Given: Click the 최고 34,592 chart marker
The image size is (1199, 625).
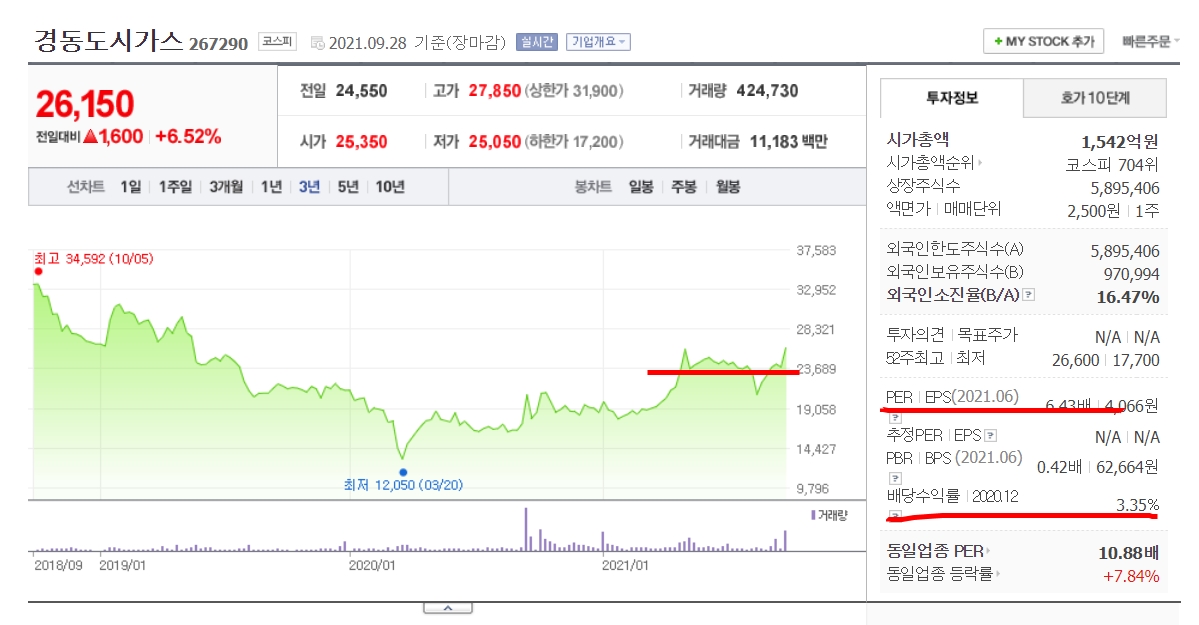Looking at the screenshot, I should pyautogui.click(x=38, y=271).
